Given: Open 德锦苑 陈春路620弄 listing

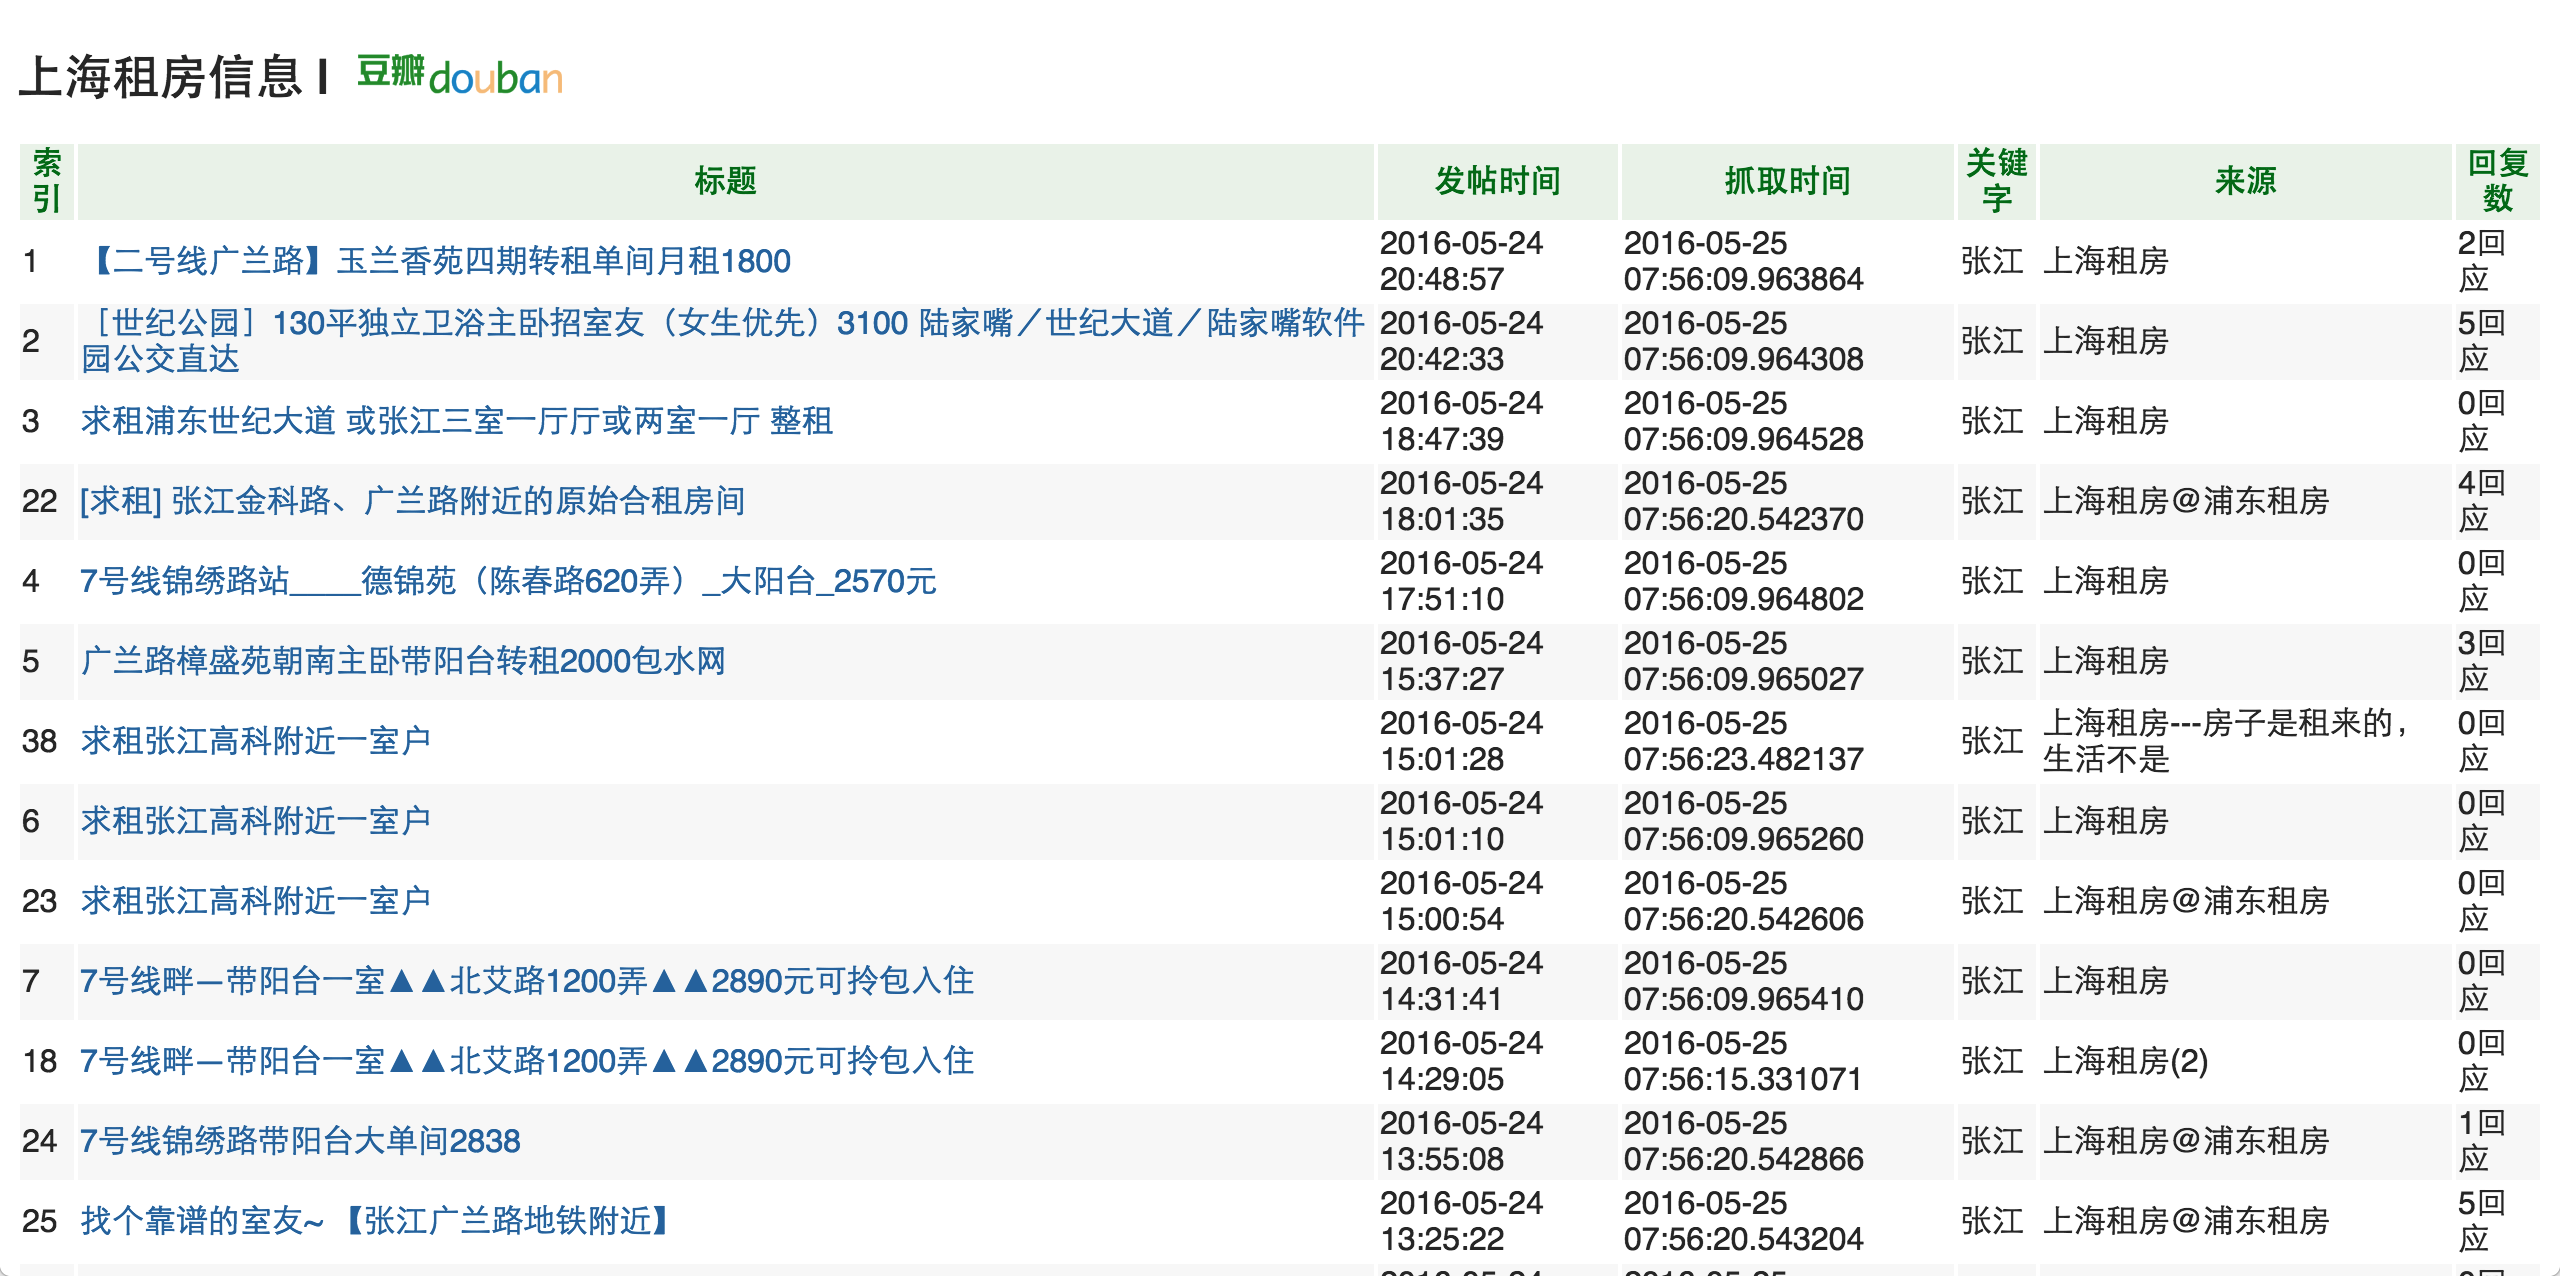Looking at the screenshot, I should click(x=508, y=581).
